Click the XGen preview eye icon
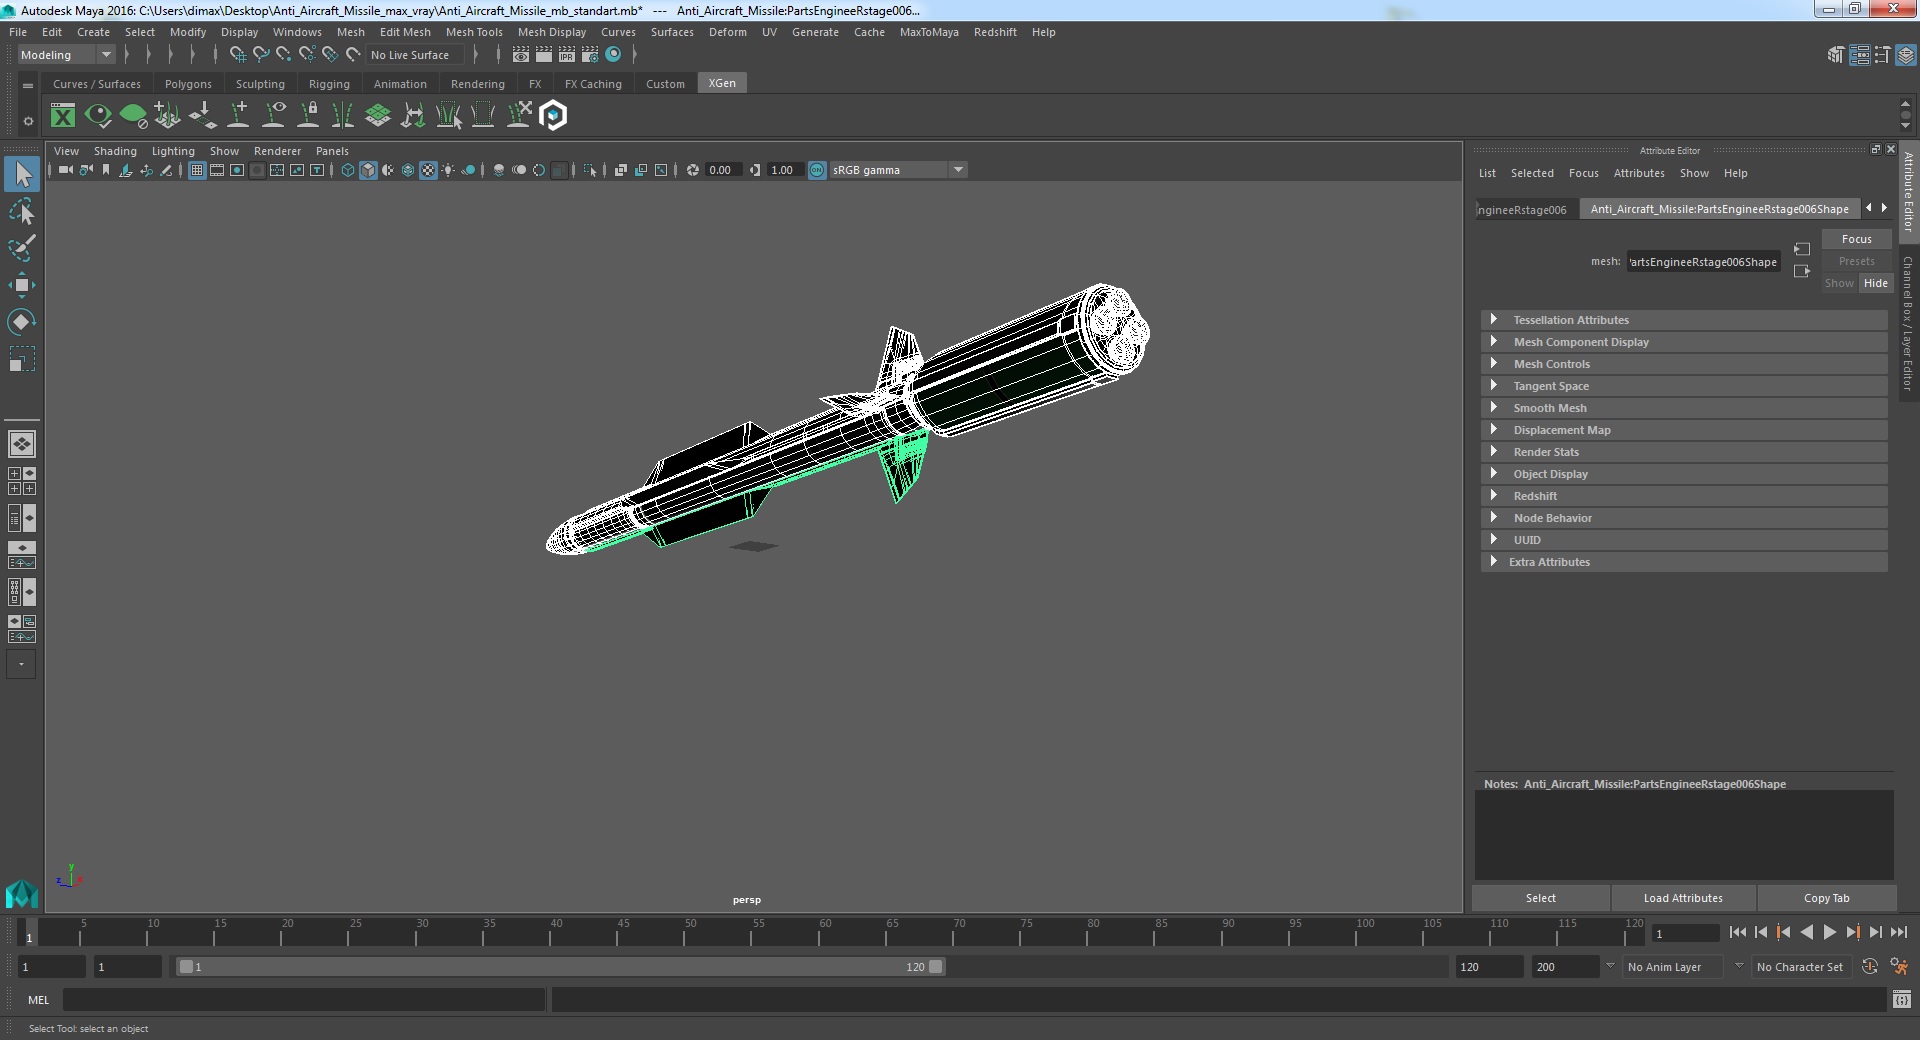The width and height of the screenshot is (1920, 1040). (98, 116)
